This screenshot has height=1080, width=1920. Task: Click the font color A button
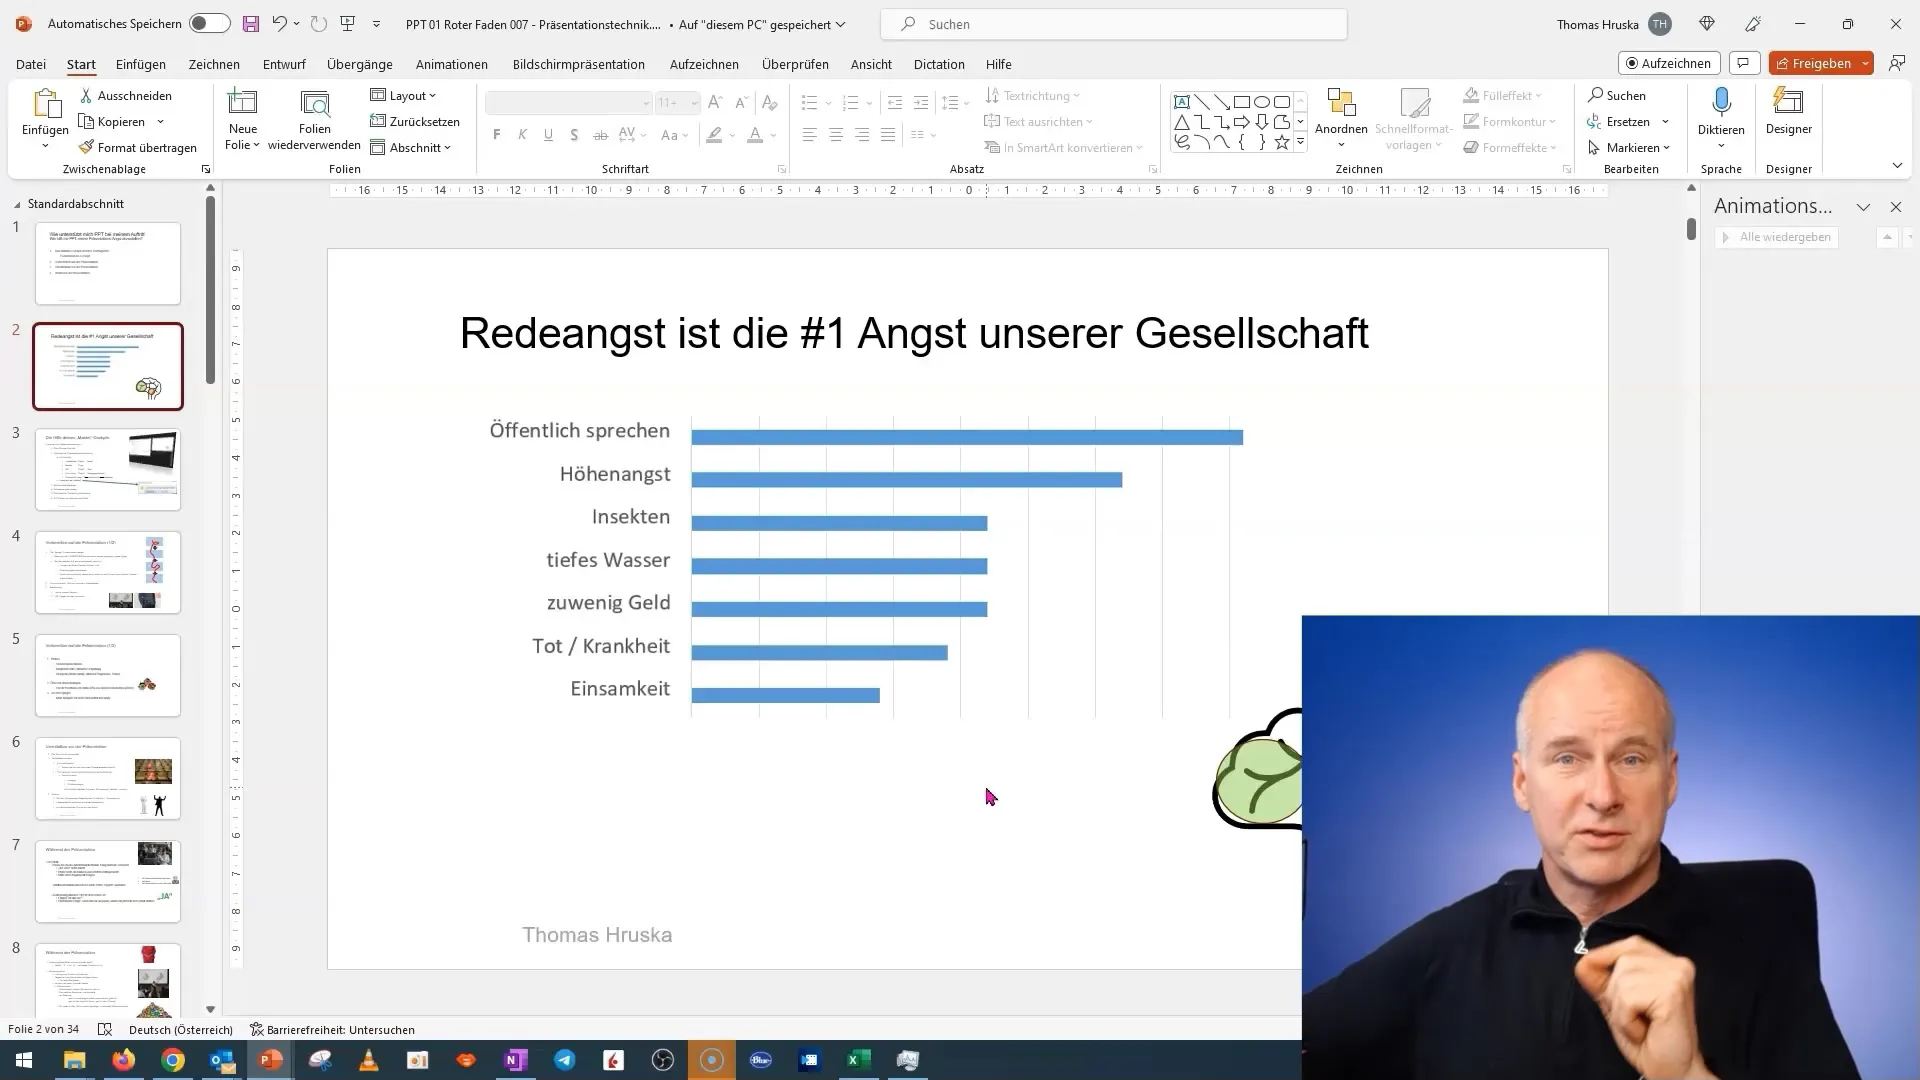point(755,135)
